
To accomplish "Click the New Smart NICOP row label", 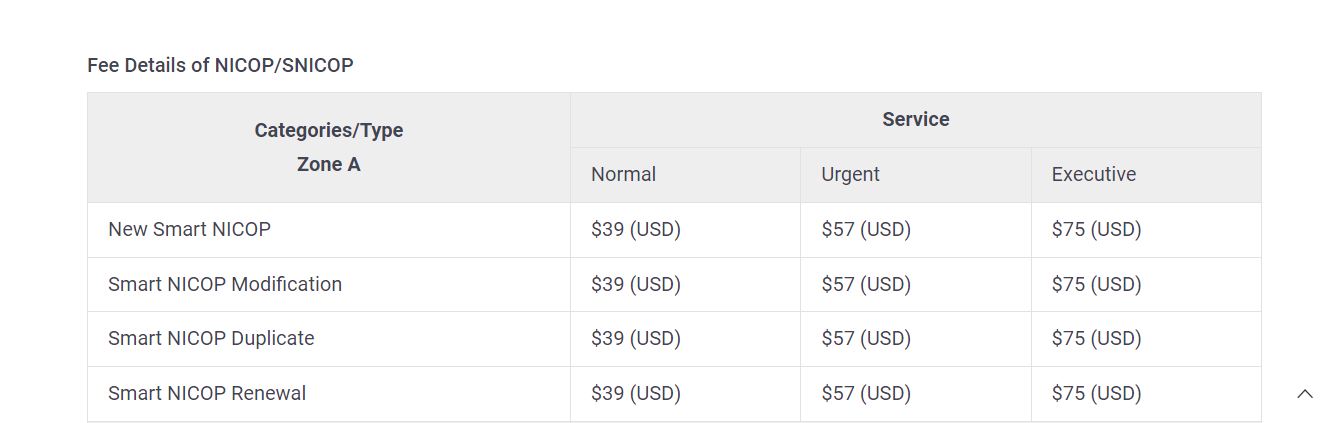I will click(189, 229).
